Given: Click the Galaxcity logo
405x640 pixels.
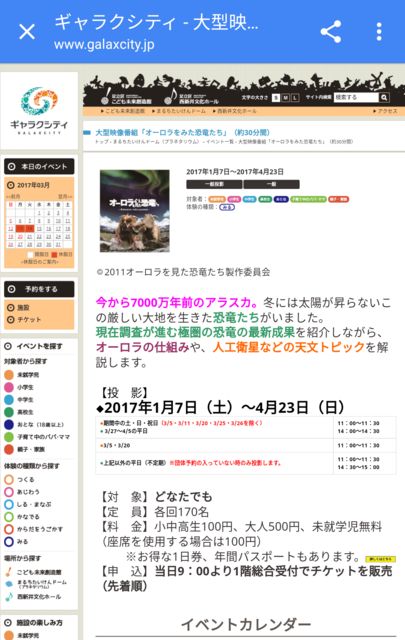Looking at the screenshot, I should 39,111.
